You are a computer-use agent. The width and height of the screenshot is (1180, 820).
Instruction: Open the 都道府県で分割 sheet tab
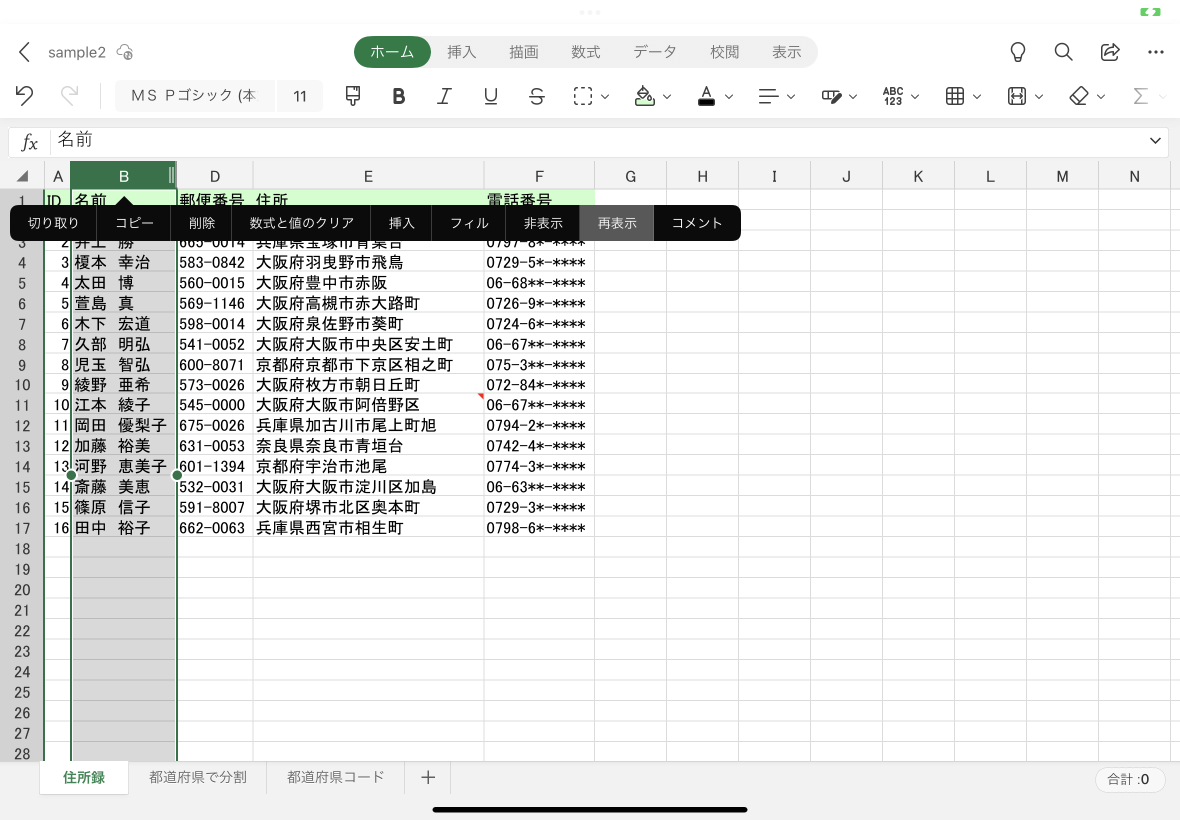pyautogui.click(x=197, y=777)
